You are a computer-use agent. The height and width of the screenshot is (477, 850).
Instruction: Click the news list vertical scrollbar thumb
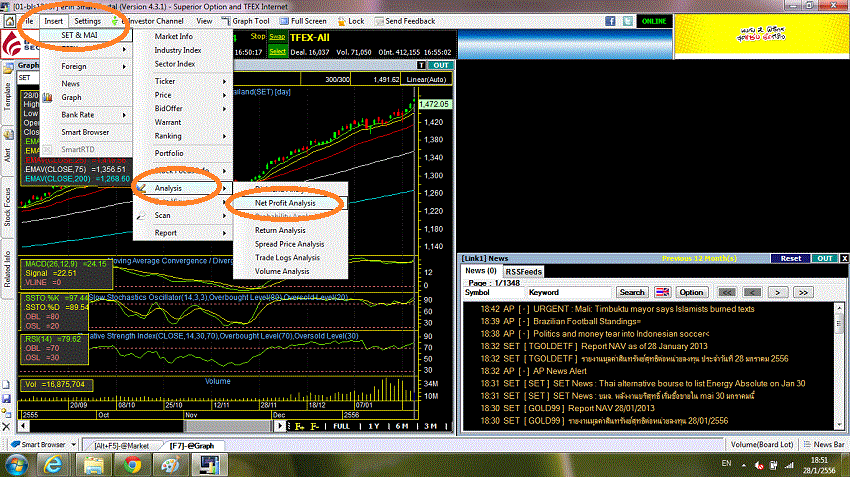pyautogui.click(x=839, y=324)
